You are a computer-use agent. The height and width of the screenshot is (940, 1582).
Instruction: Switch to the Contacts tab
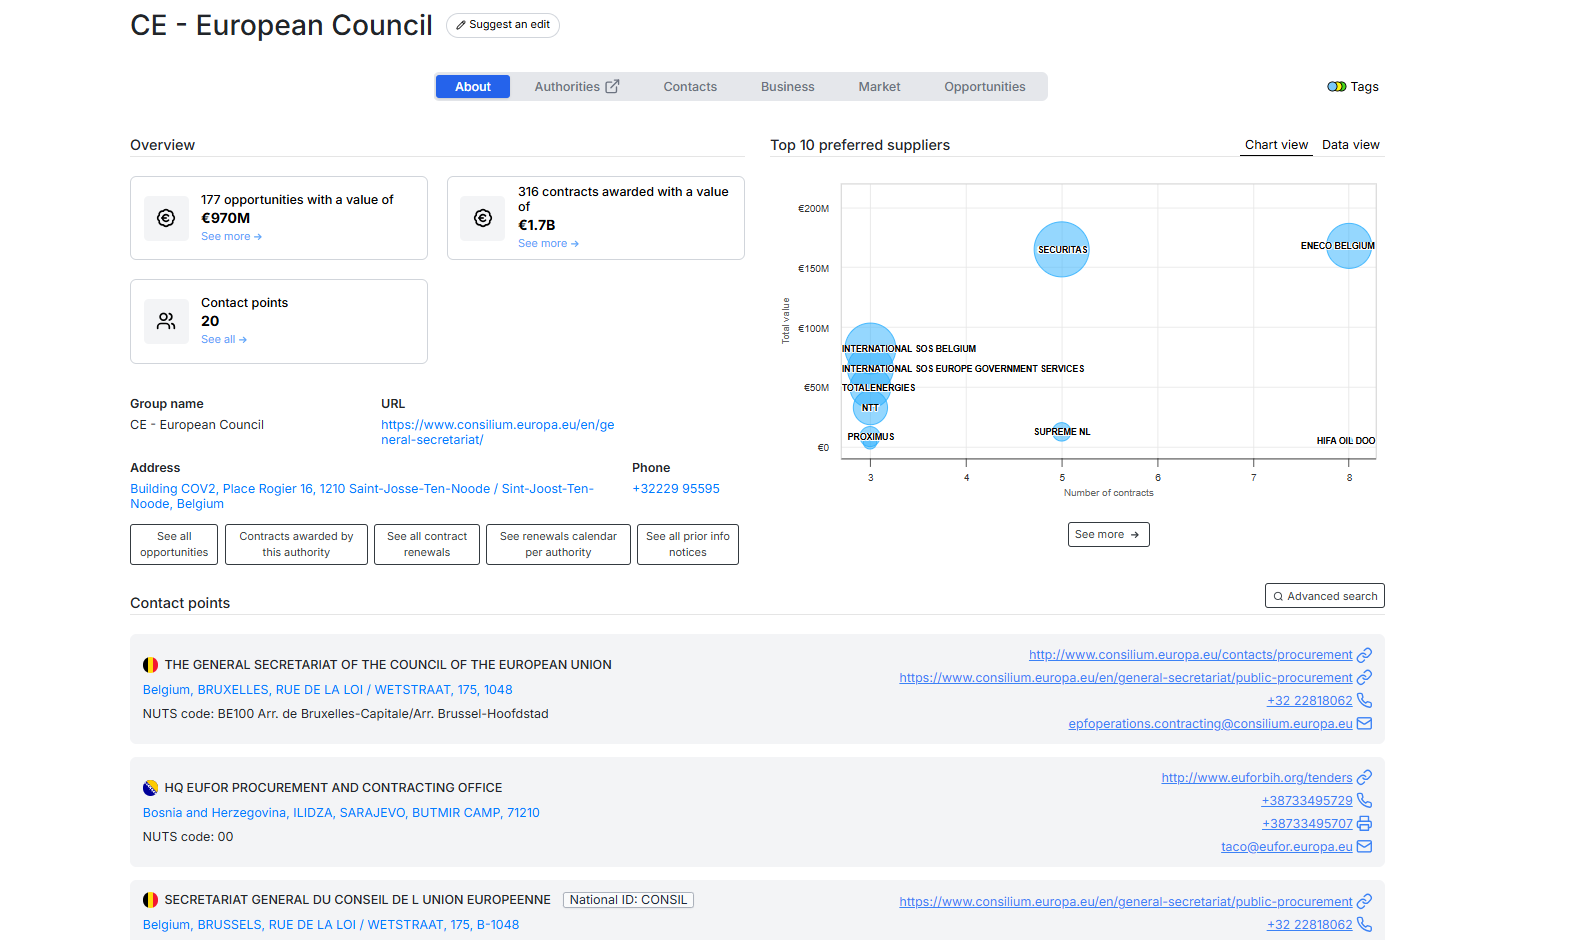(690, 87)
